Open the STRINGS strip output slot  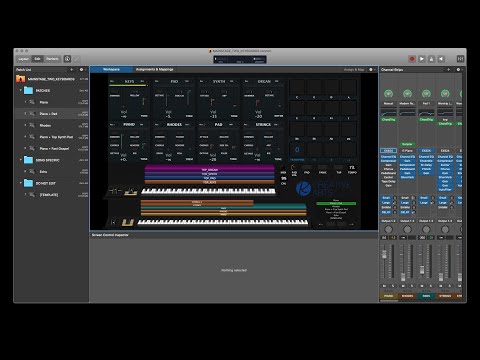click(x=445, y=221)
